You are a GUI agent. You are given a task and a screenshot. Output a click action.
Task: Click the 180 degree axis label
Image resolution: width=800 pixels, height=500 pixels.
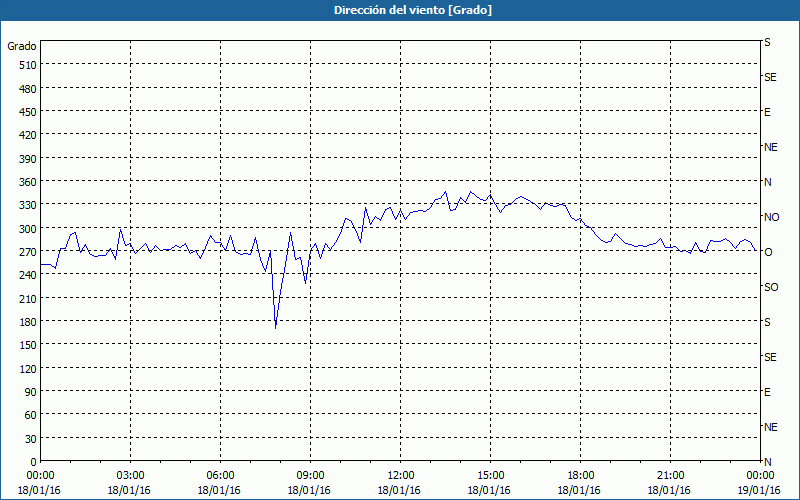pyautogui.click(x=29, y=322)
